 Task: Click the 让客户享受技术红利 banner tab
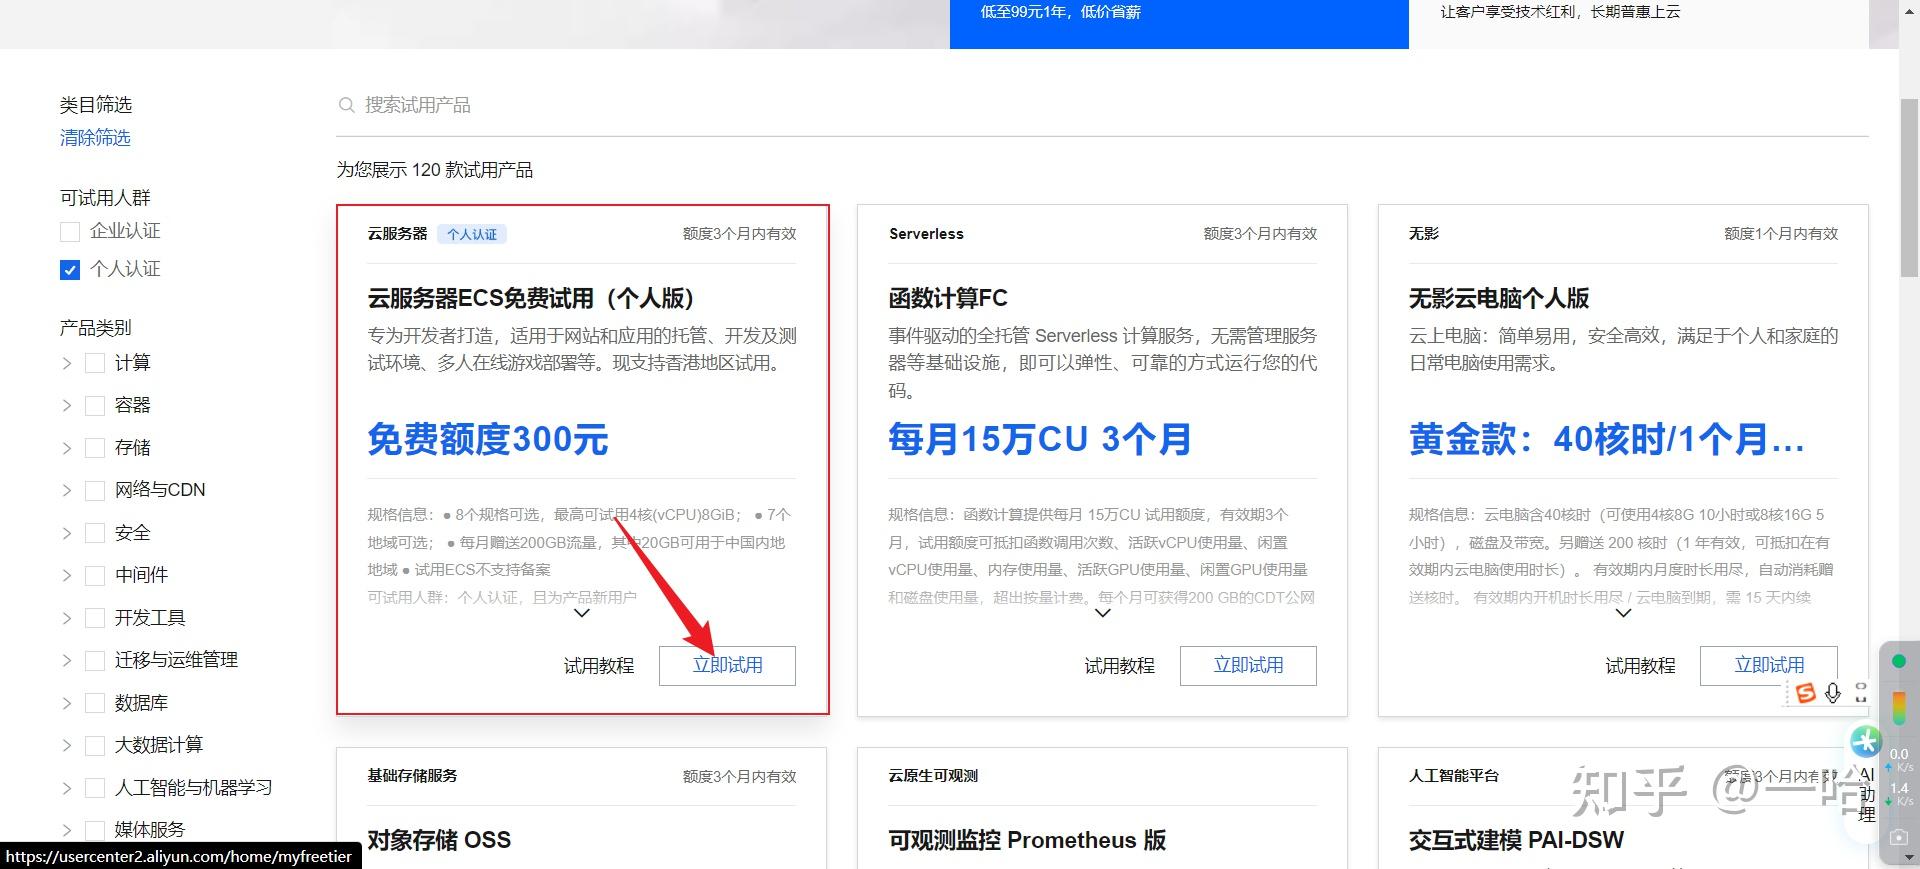1638,24
